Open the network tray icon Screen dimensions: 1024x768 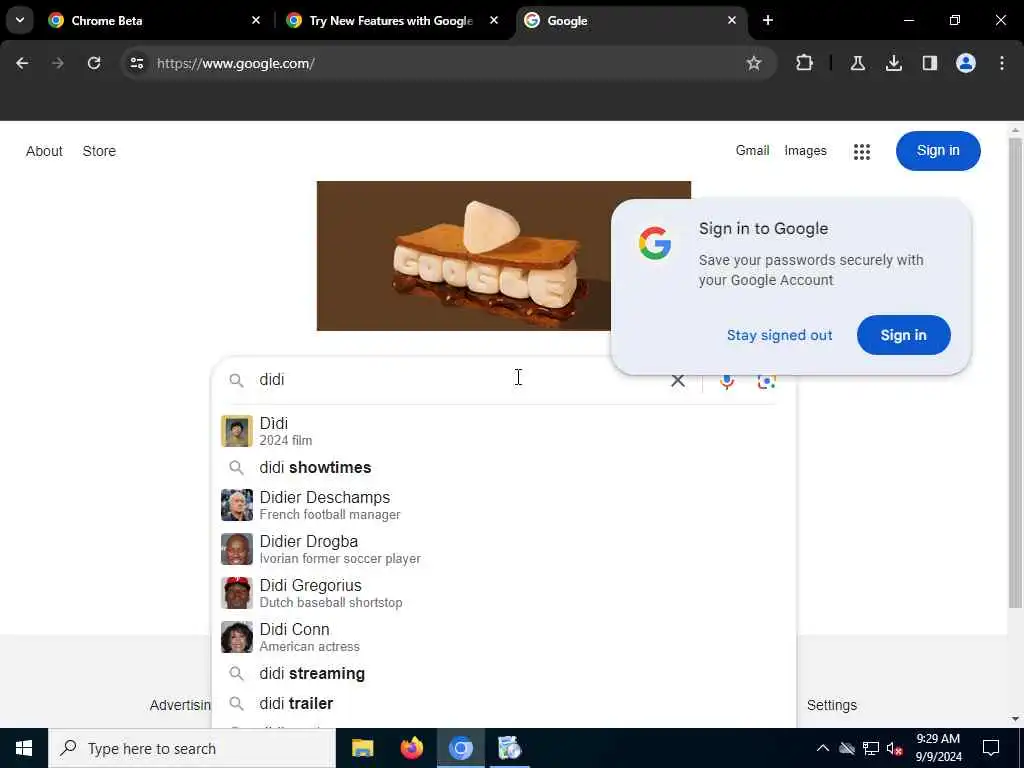point(871,748)
